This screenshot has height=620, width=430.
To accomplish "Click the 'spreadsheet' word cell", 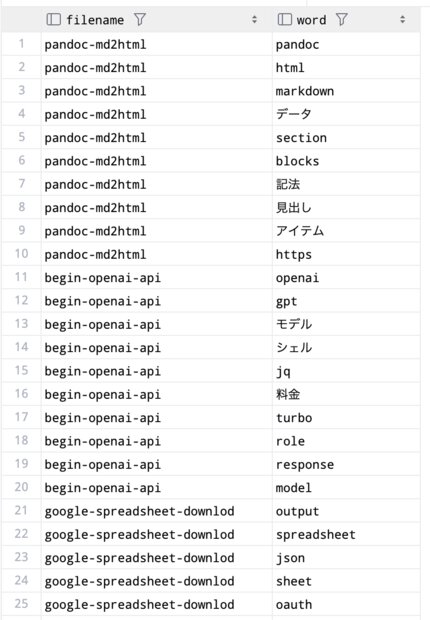I will point(346,534).
